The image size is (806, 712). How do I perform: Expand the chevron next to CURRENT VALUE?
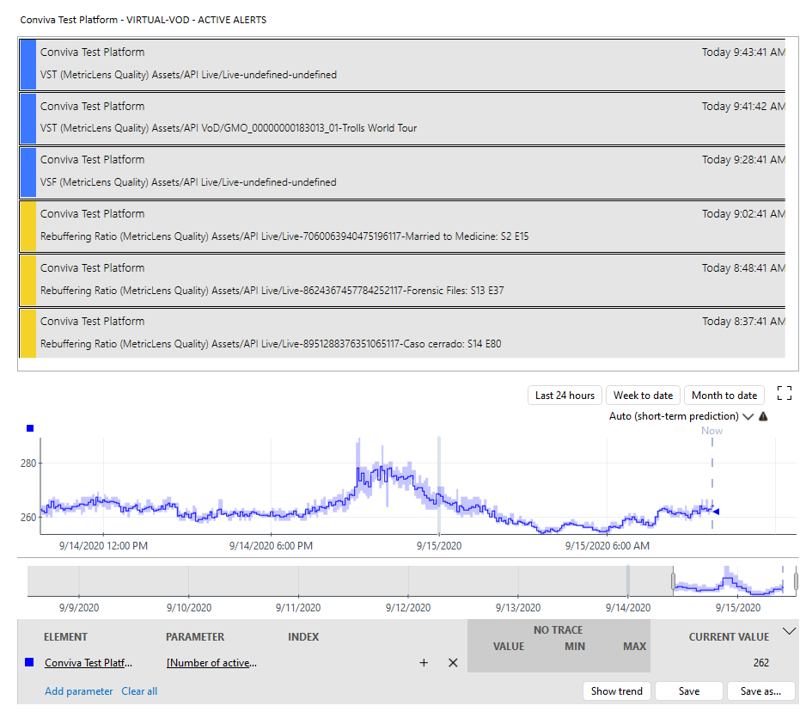[789, 631]
